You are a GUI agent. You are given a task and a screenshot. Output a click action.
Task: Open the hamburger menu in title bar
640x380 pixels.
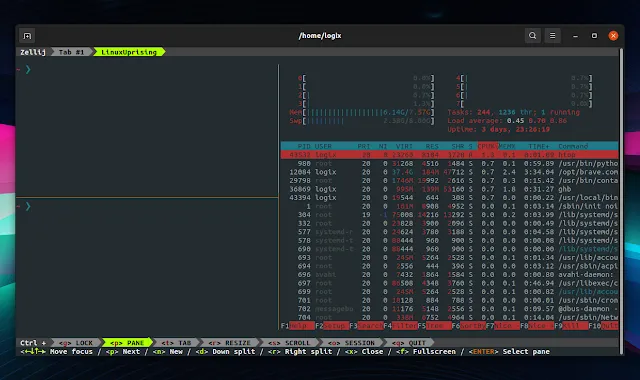[552, 36]
